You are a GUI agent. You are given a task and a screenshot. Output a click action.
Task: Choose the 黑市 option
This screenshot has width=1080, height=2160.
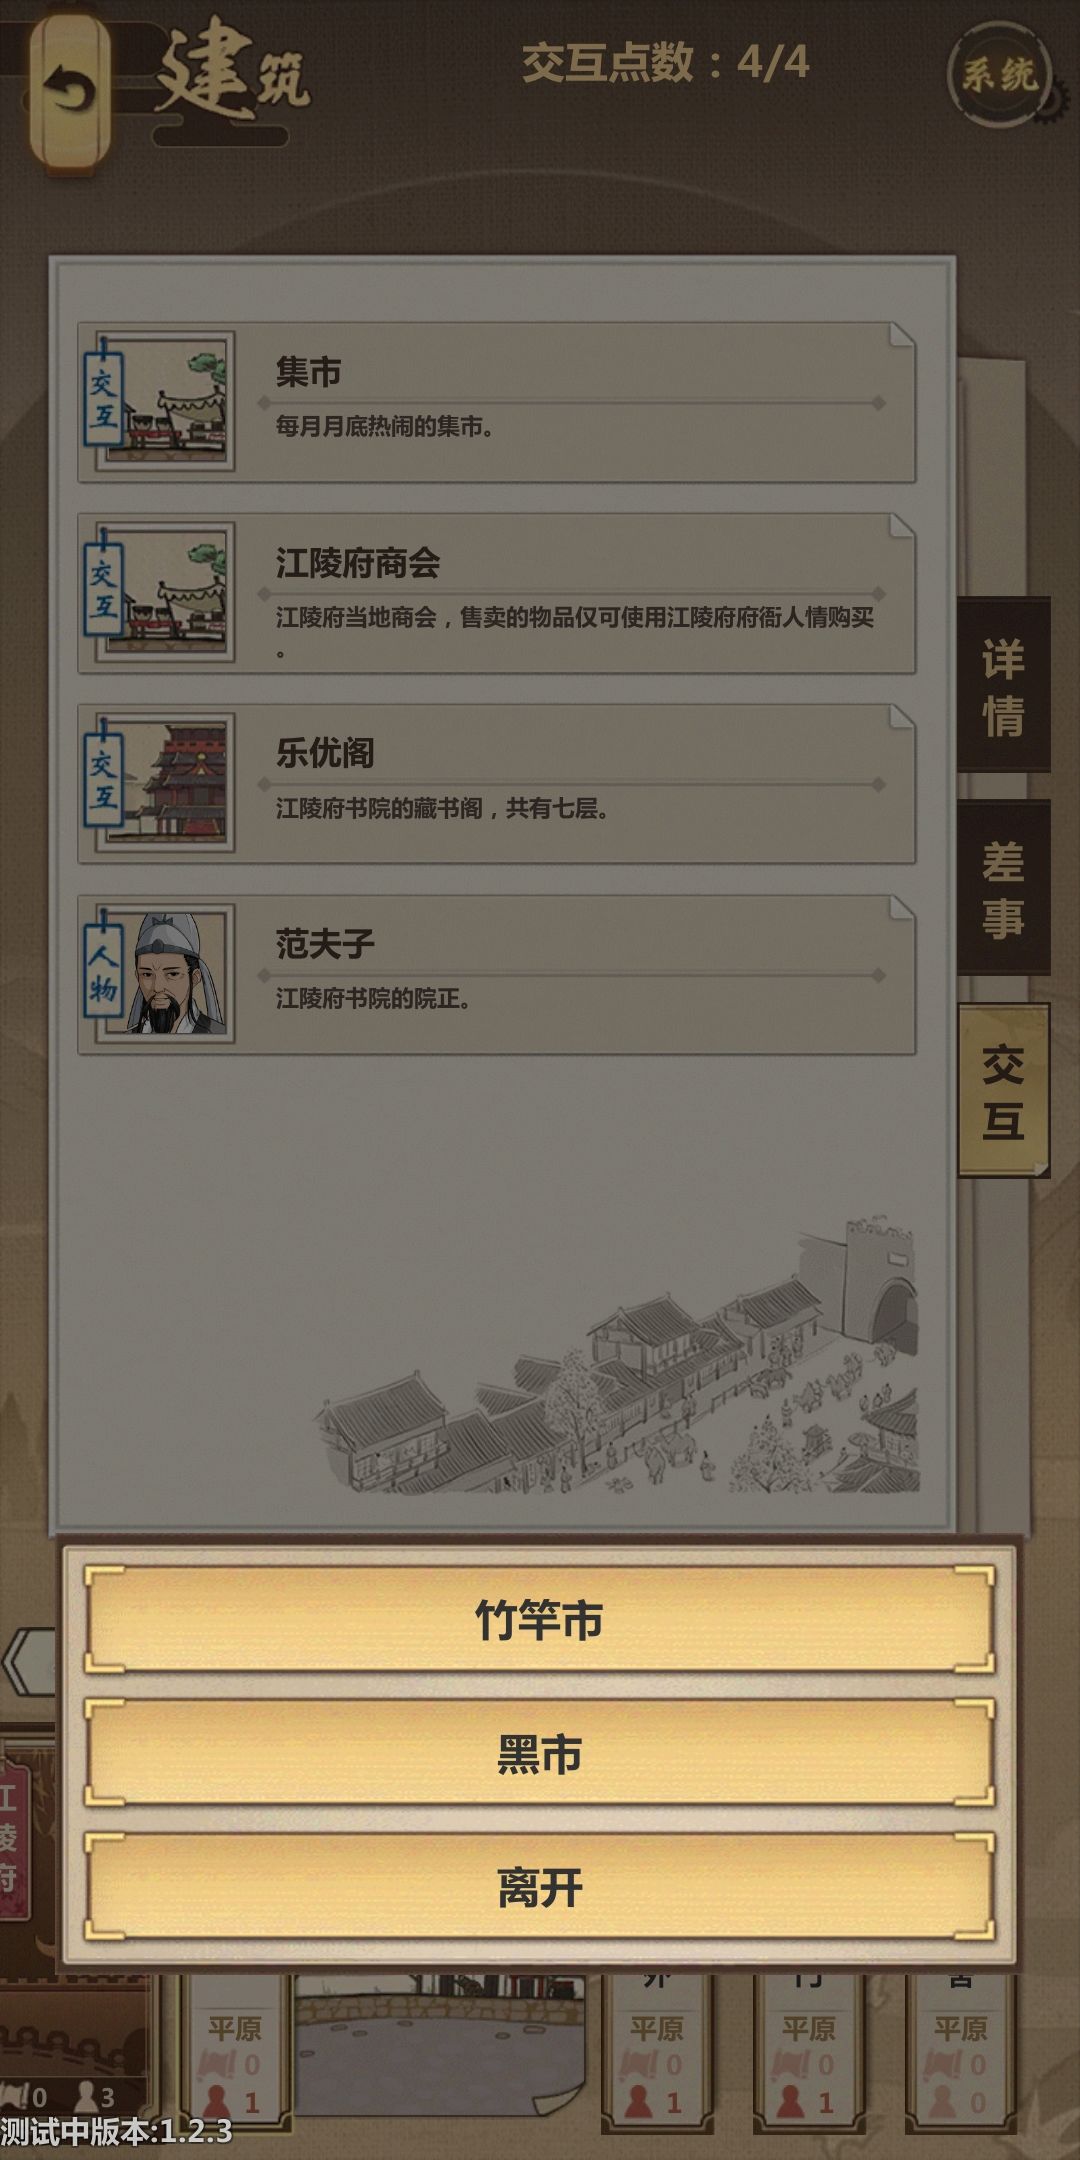[539, 1754]
